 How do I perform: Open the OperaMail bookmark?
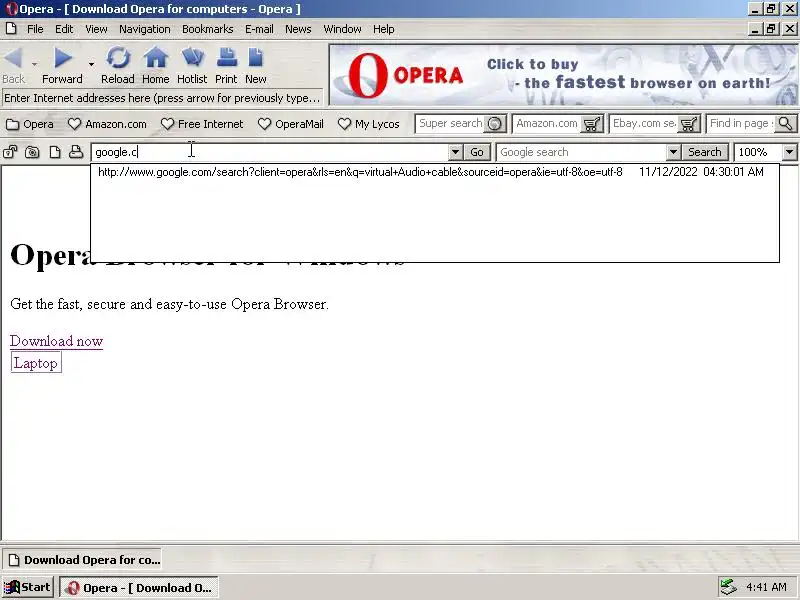291,124
